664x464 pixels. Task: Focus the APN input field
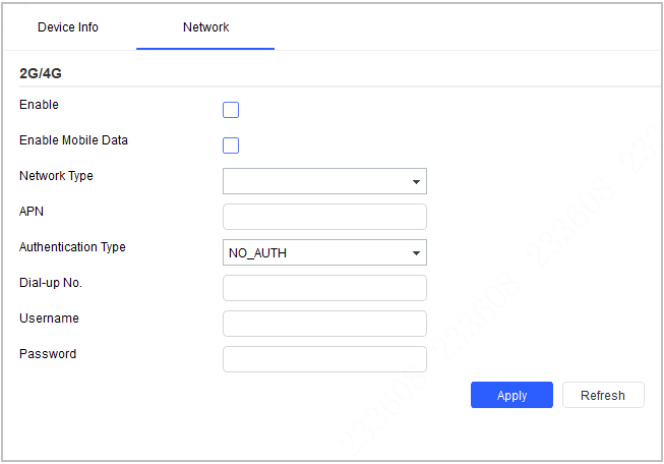[x=325, y=217]
